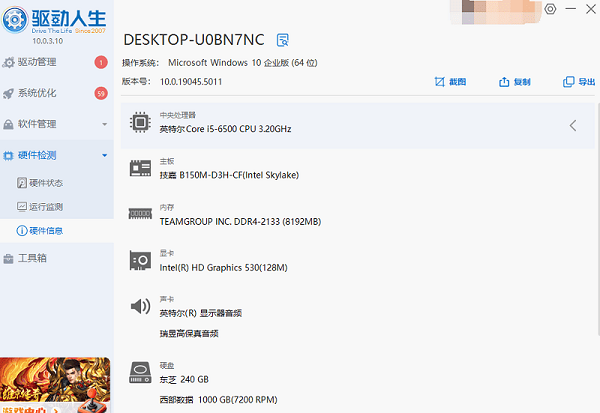Click the 驱动人生 logo icon
This screenshot has width=600, height=413.
(x=15, y=20)
